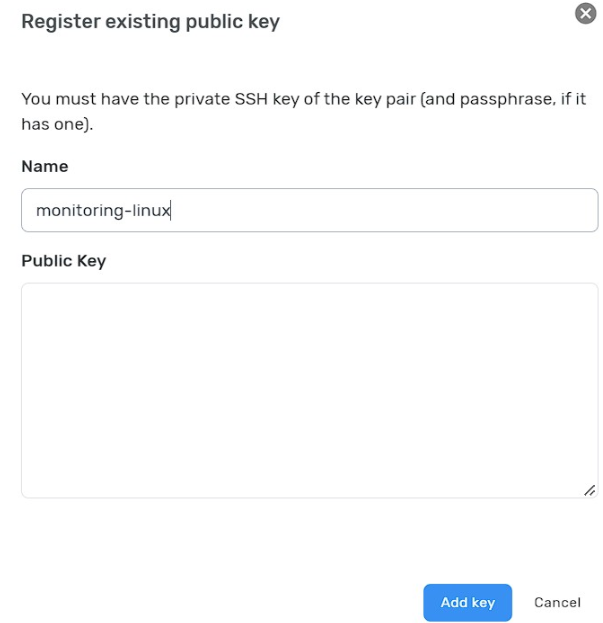The height and width of the screenshot is (623, 603).
Task: Focus the Name input field
Action: click(x=309, y=210)
